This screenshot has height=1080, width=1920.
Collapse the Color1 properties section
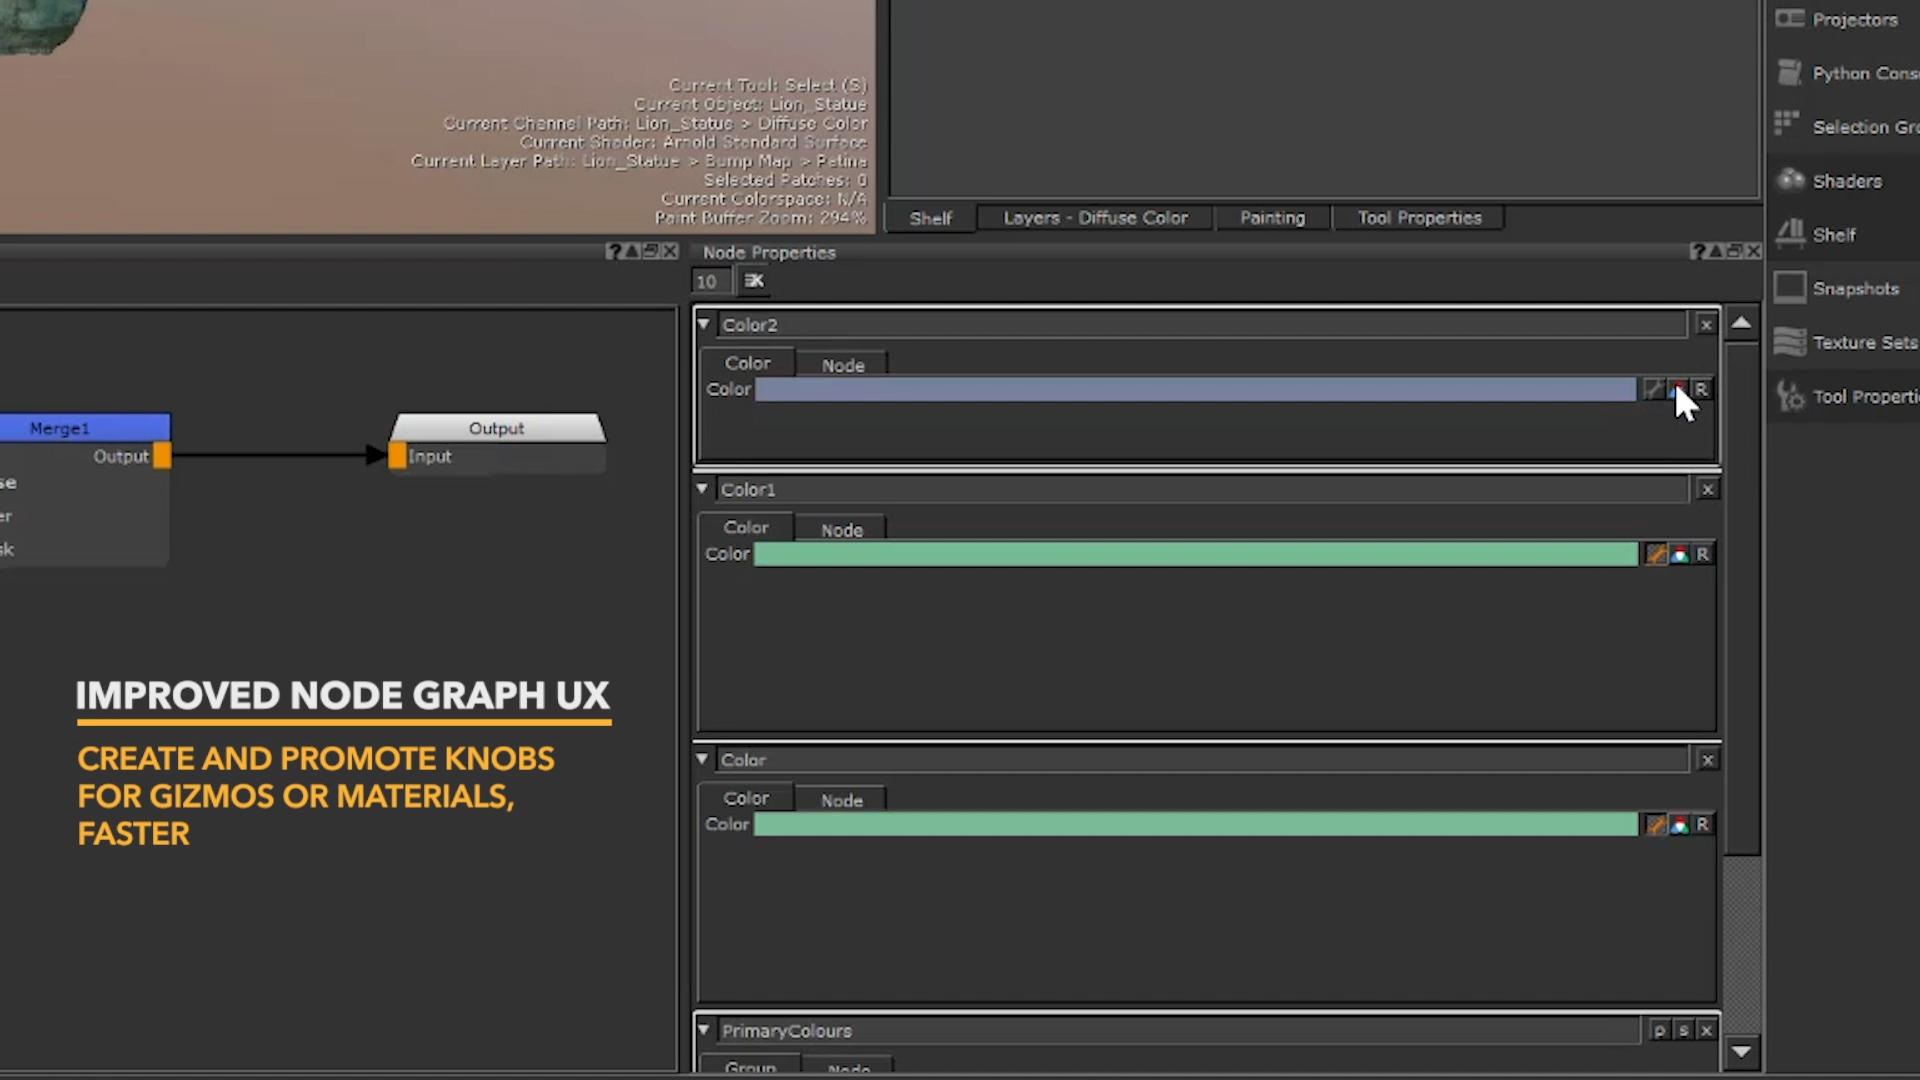tap(702, 489)
